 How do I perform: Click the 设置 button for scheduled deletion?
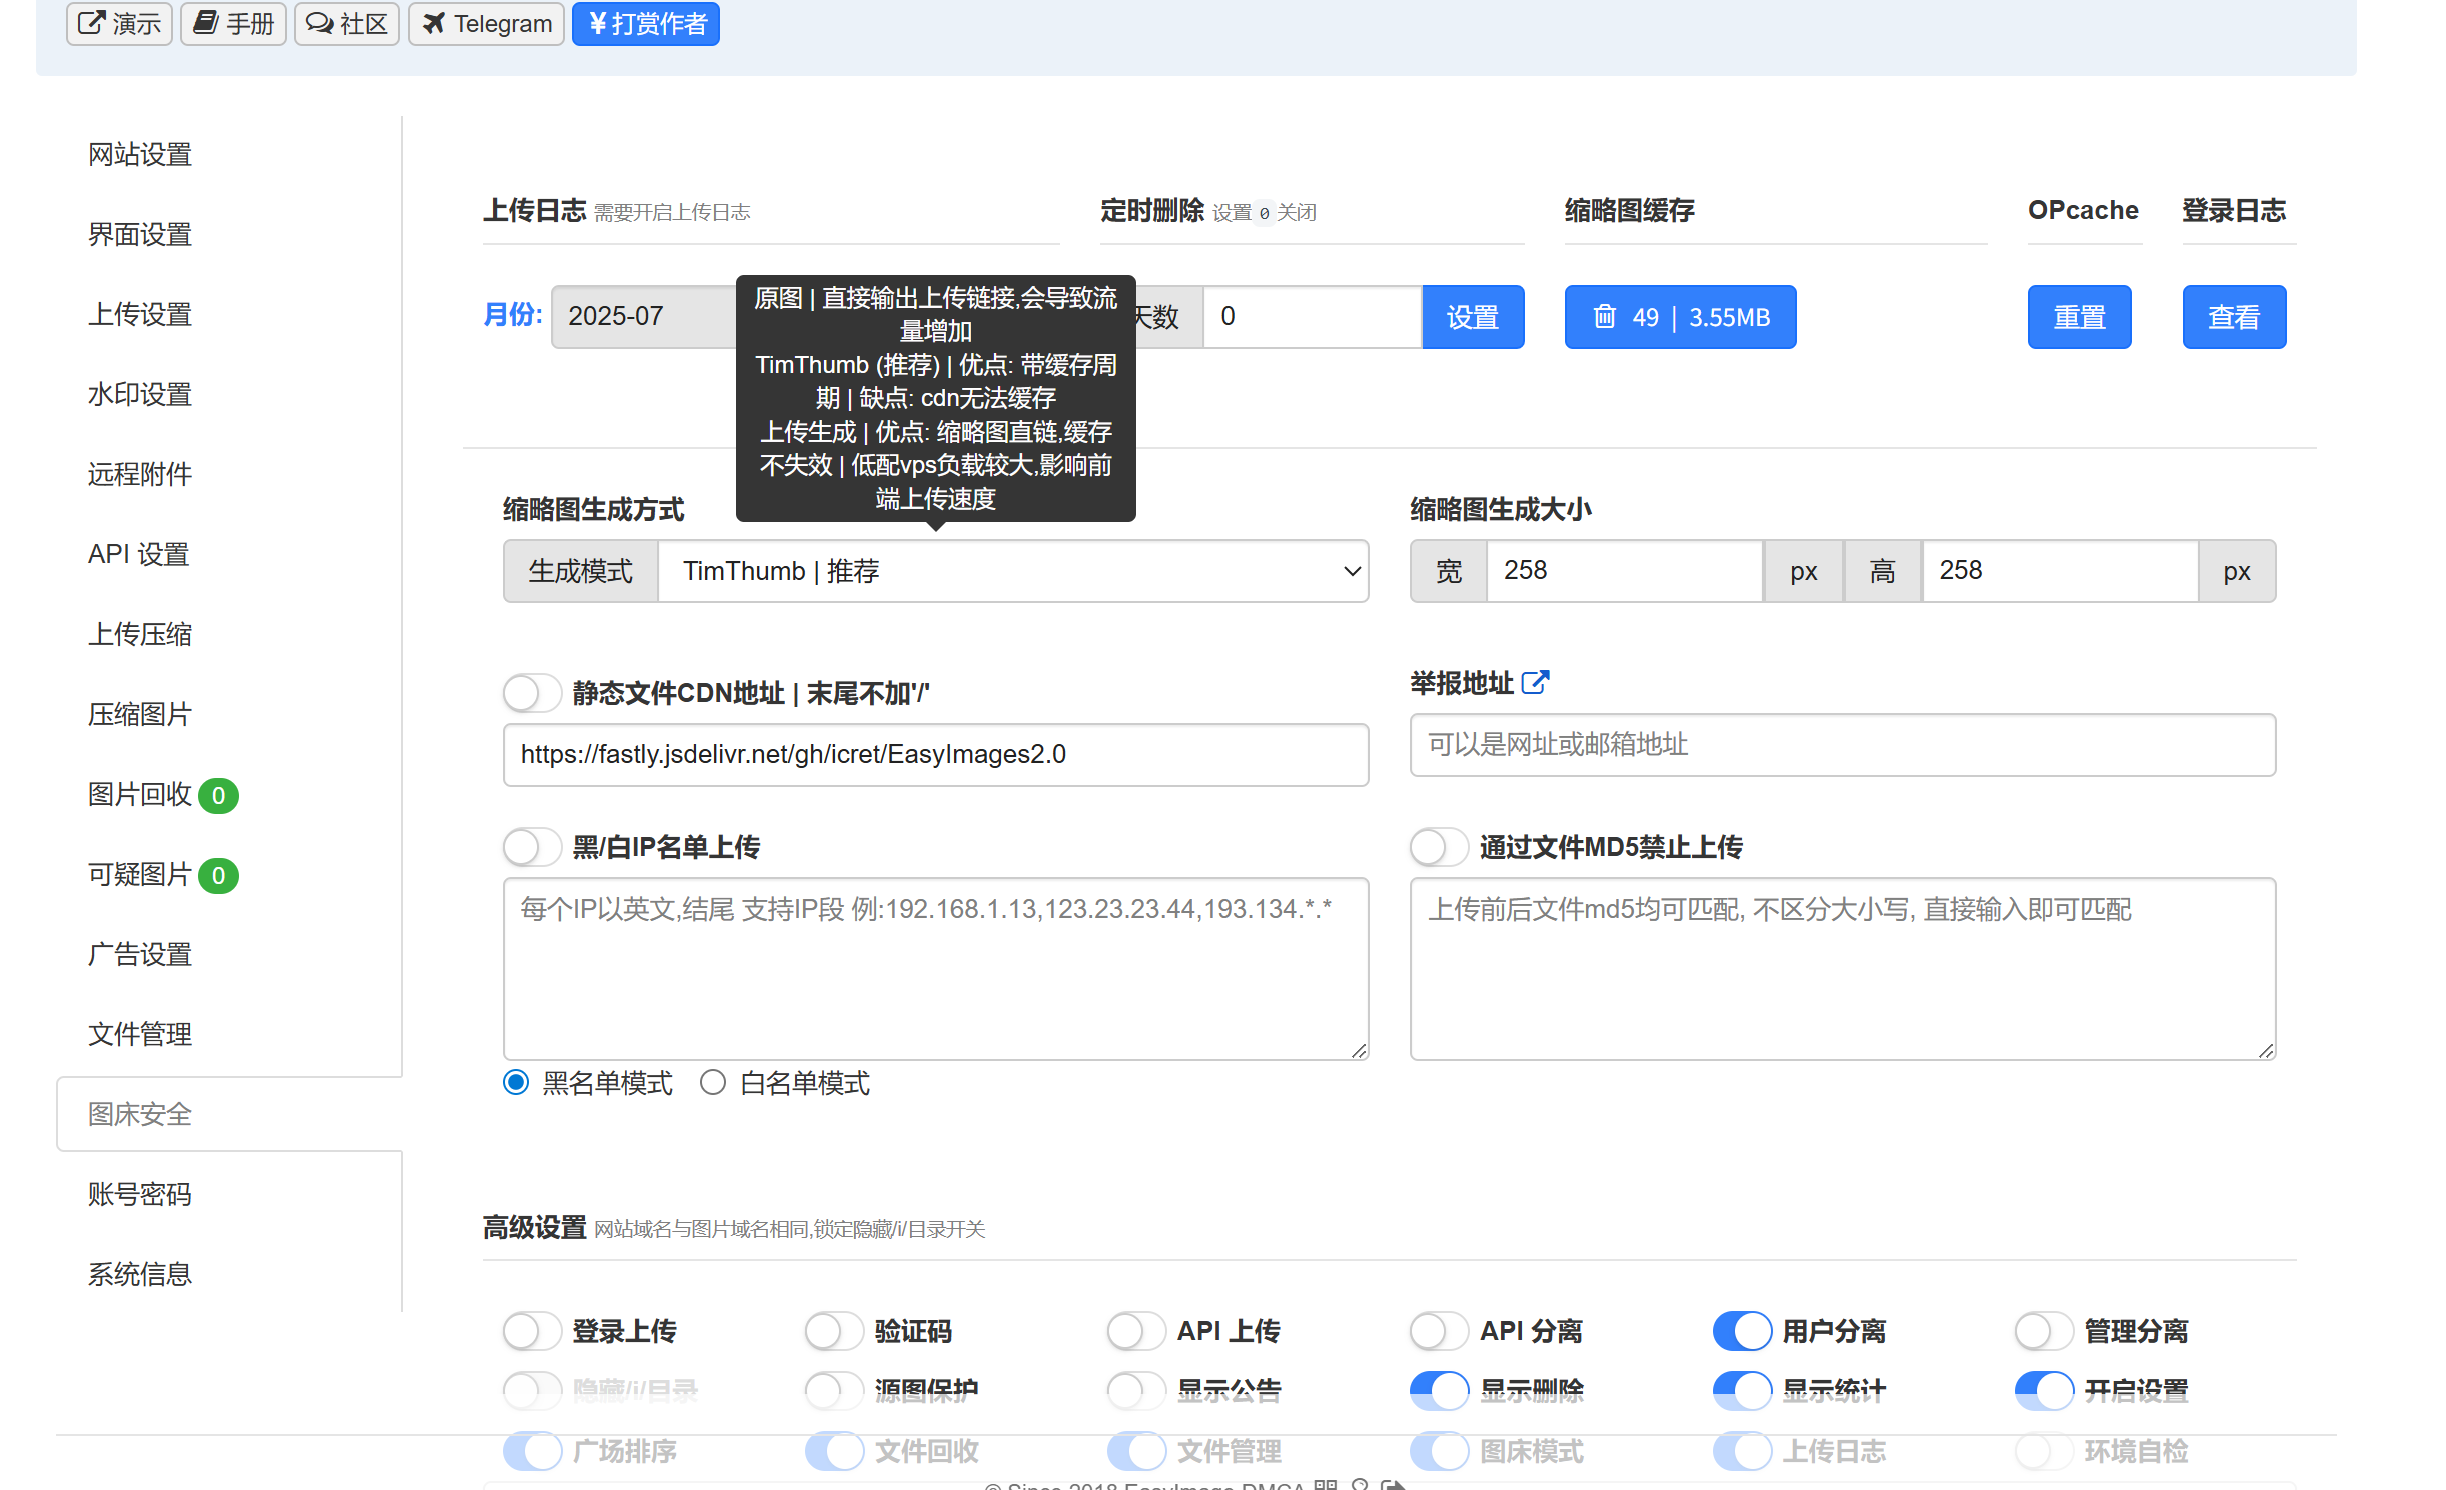(1473, 316)
